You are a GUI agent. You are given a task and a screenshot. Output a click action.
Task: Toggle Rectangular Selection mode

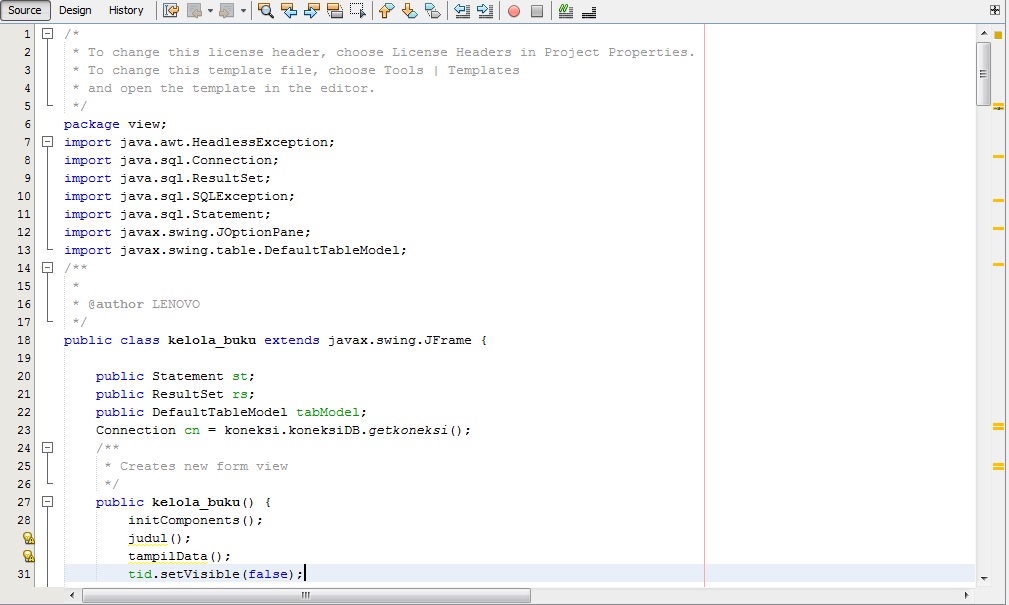click(x=356, y=10)
